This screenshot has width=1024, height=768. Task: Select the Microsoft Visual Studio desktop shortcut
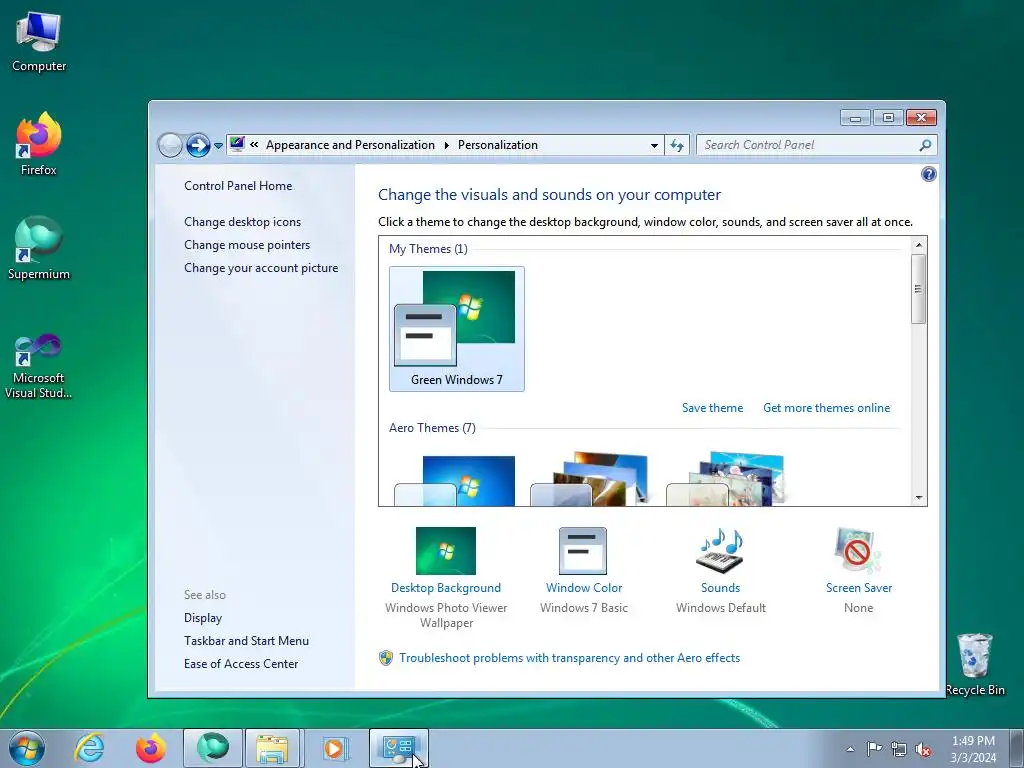39,366
